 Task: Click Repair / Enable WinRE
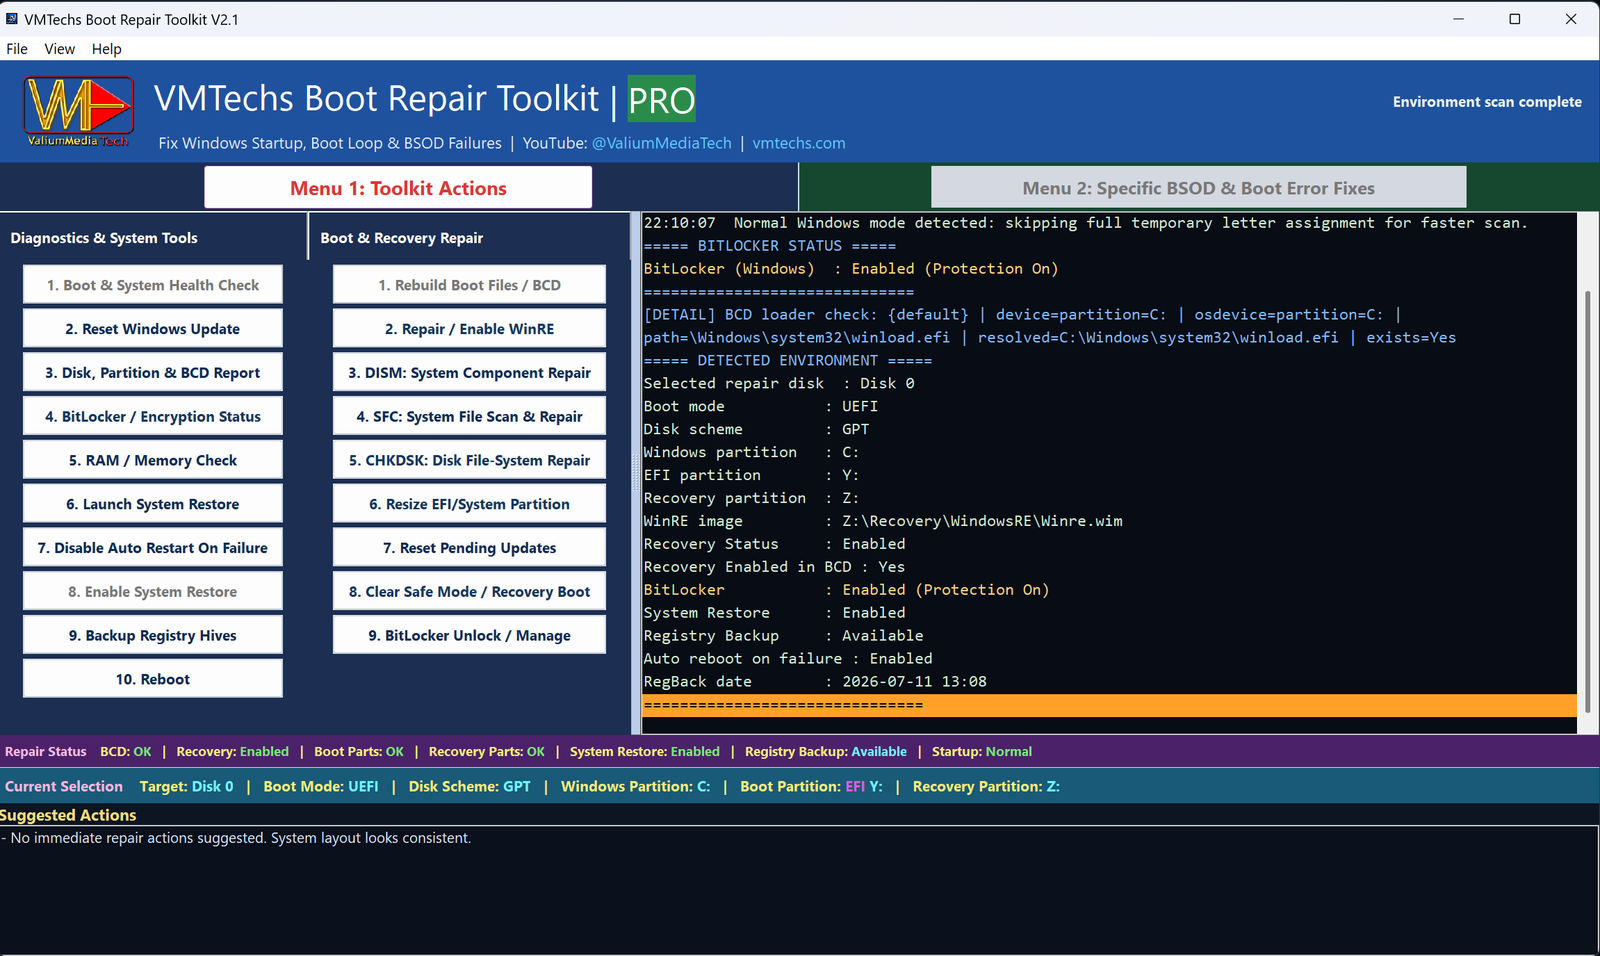(469, 329)
